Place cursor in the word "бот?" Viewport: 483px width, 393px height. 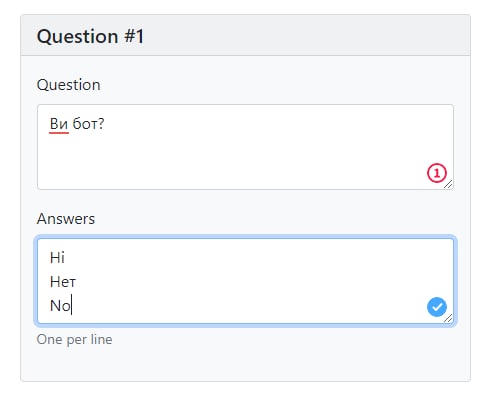88,124
